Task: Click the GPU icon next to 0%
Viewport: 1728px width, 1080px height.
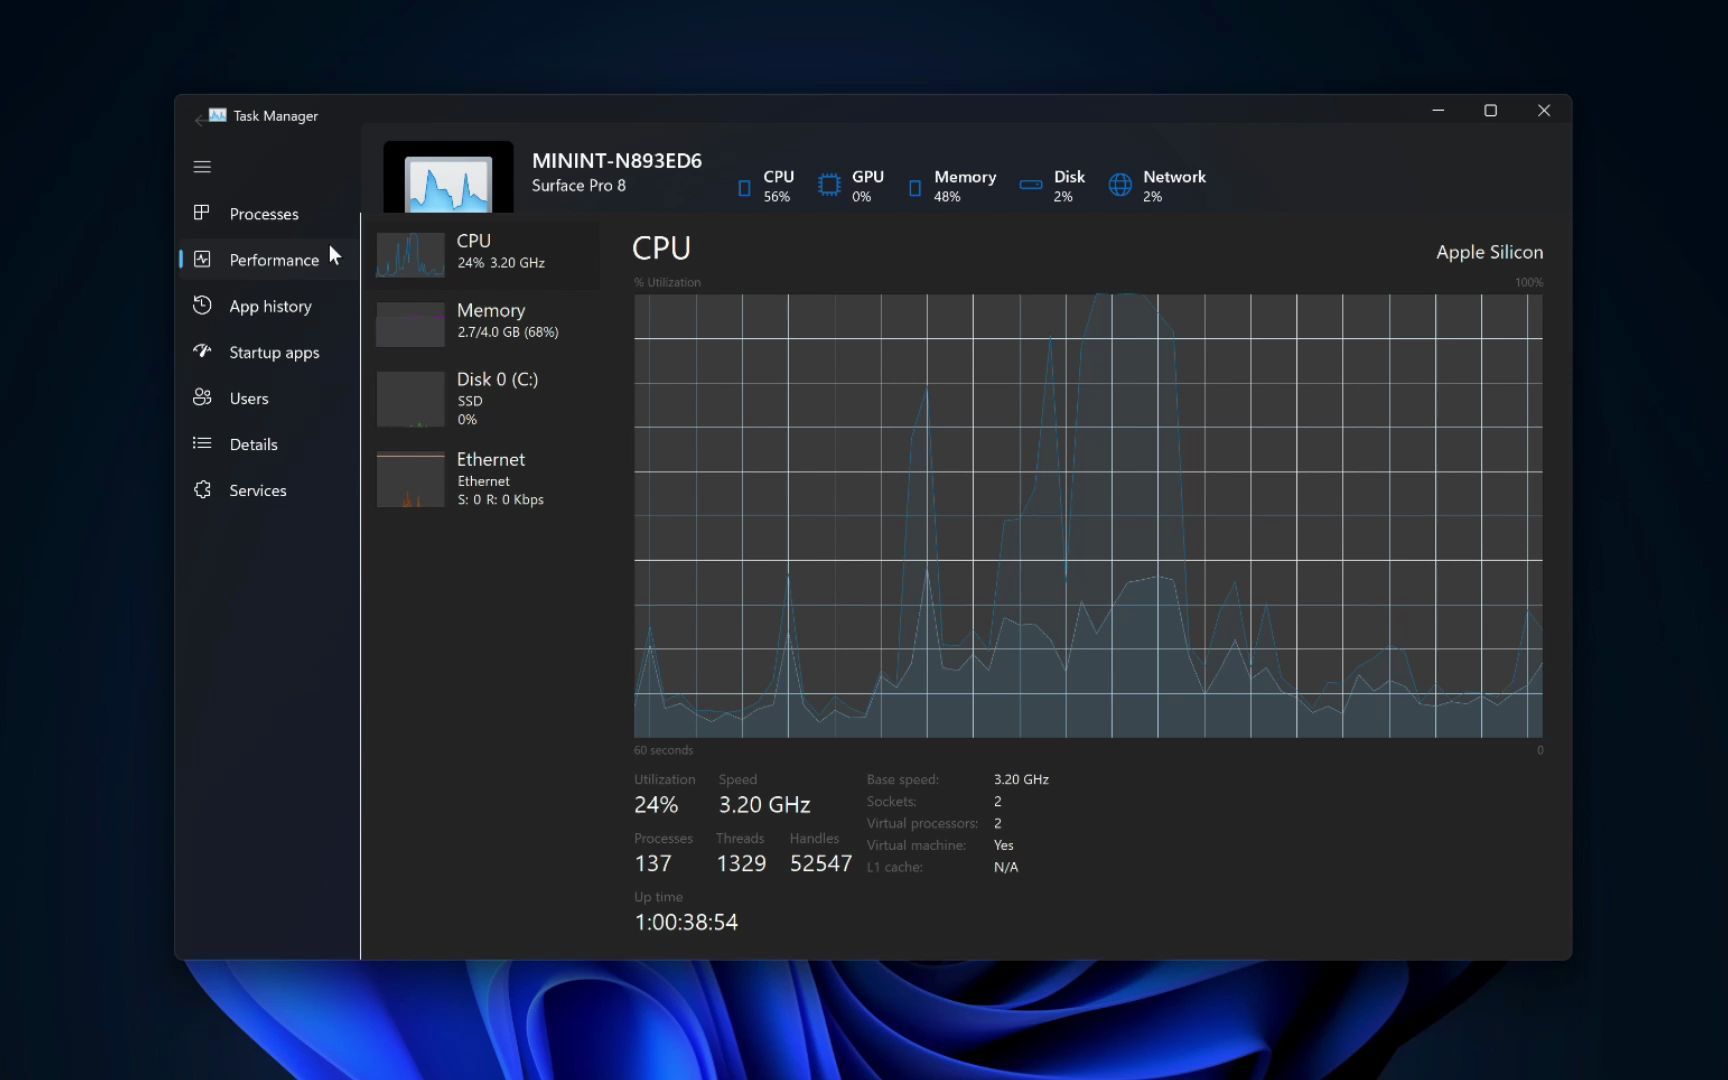Action: (828, 186)
